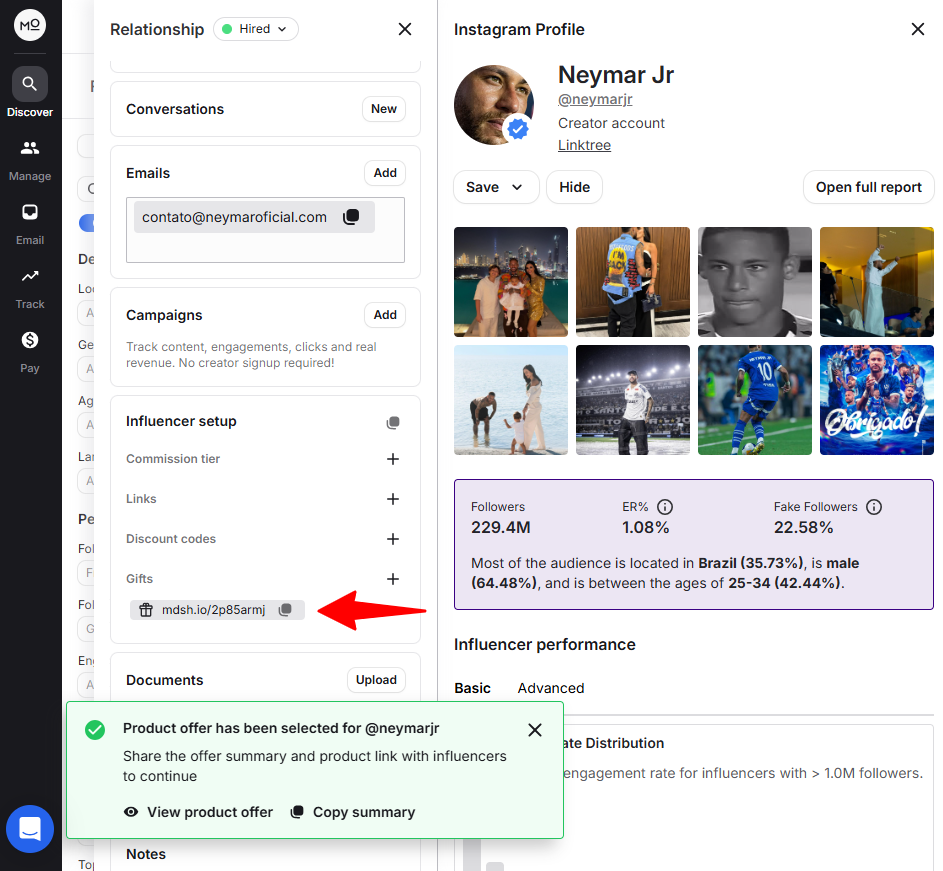Screen dimensions: 943x871
Task: Add Links with plus icon
Action: point(393,499)
